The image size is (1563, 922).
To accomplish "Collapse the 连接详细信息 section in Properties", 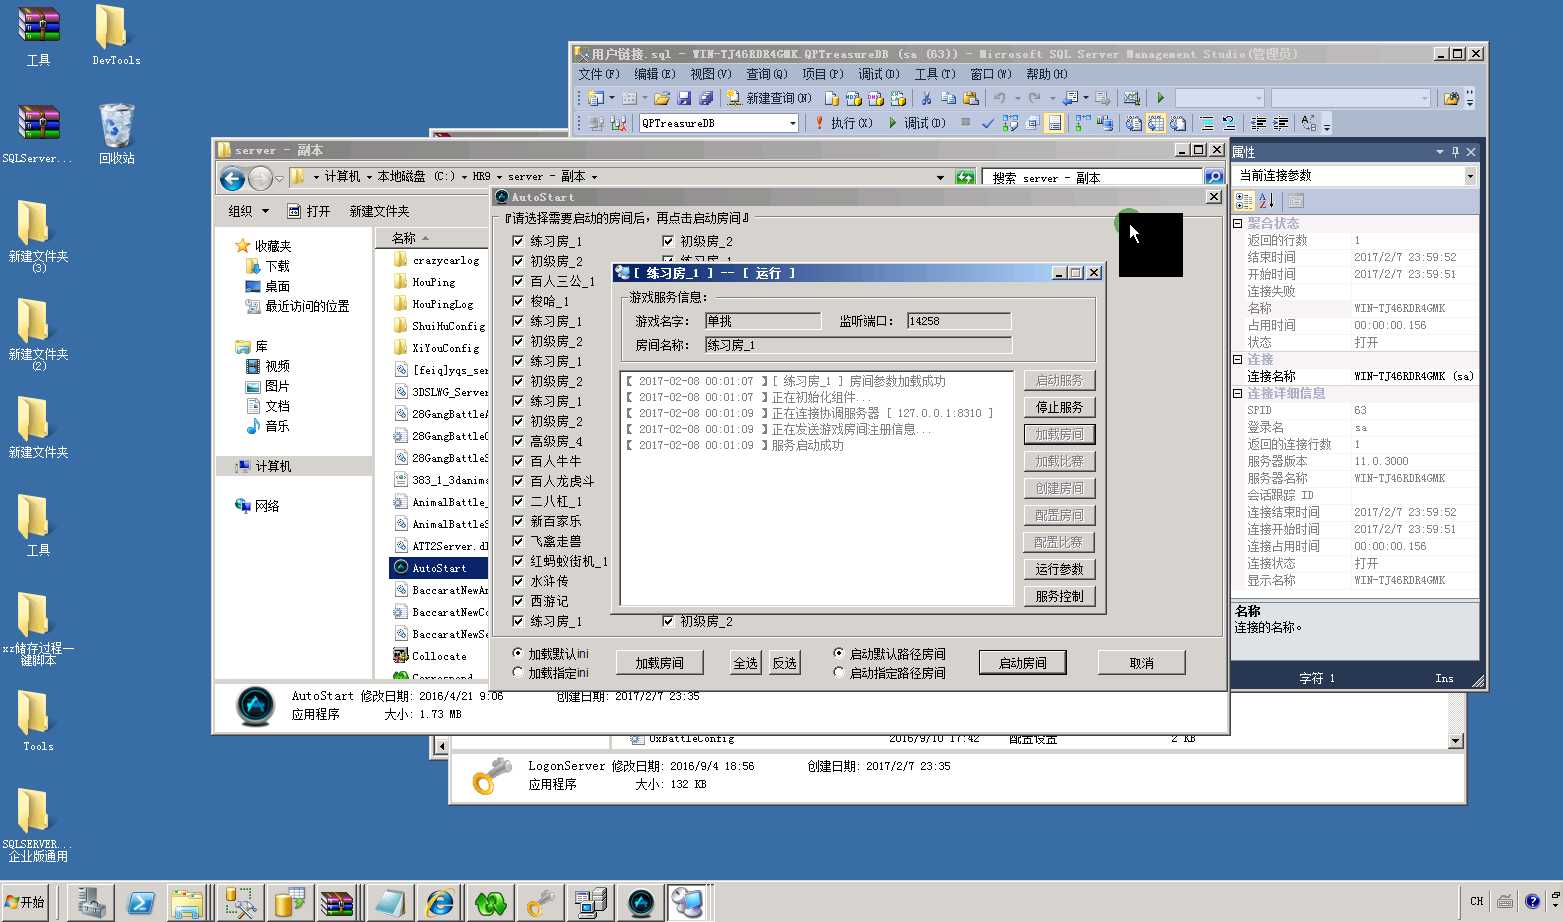I will tap(1238, 393).
